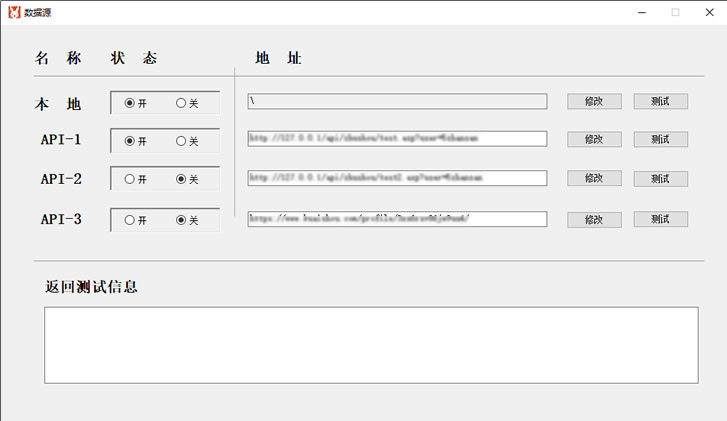Click the app icon in title bar
The width and height of the screenshot is (727, 421).
click(x=15, y=12)
